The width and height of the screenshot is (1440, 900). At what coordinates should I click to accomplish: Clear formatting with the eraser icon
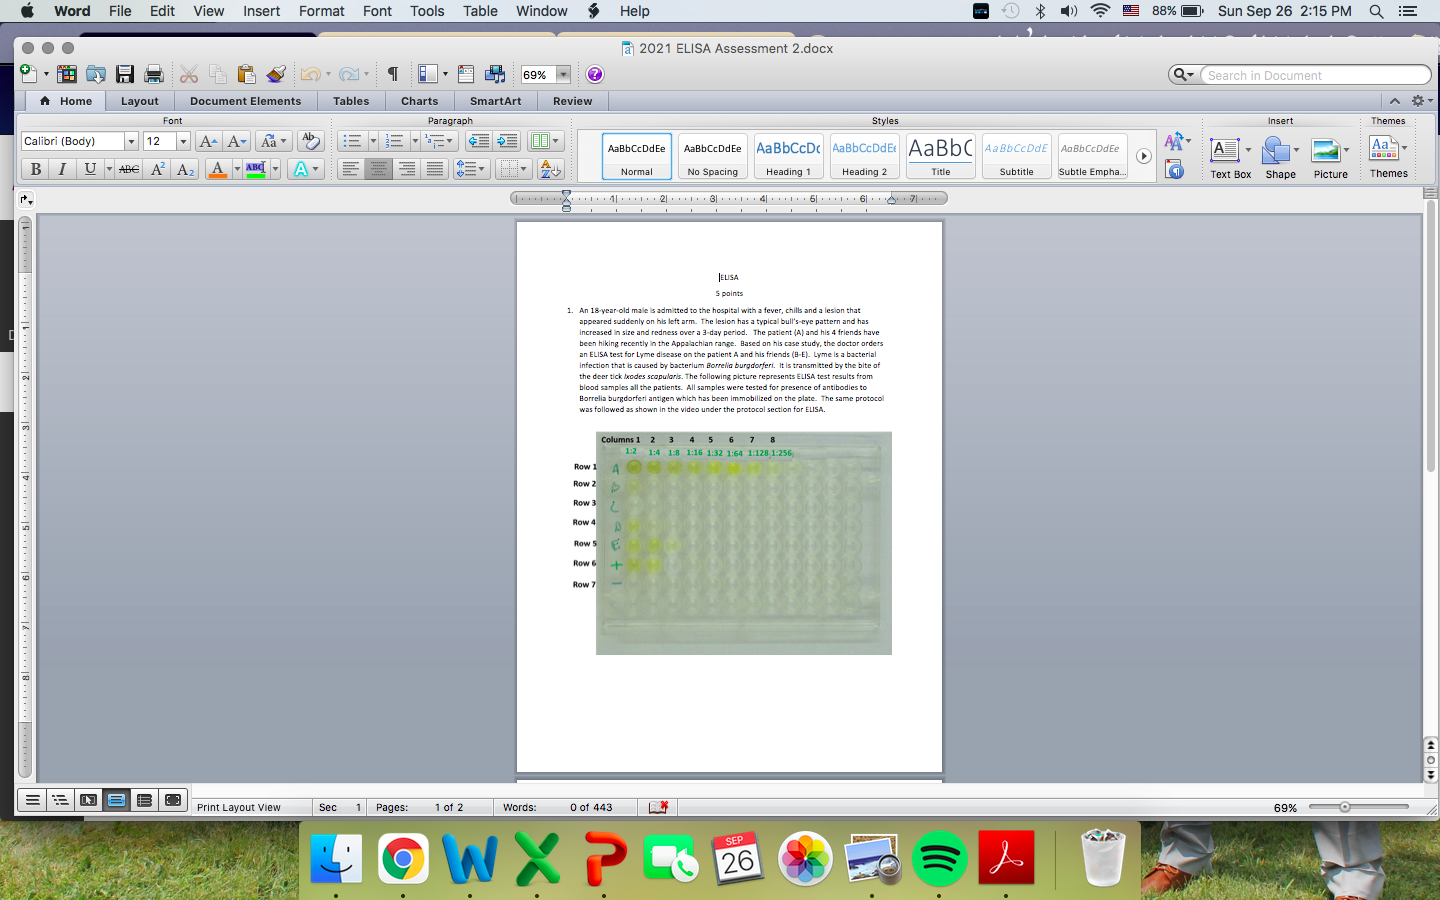[x=310, y=141]
